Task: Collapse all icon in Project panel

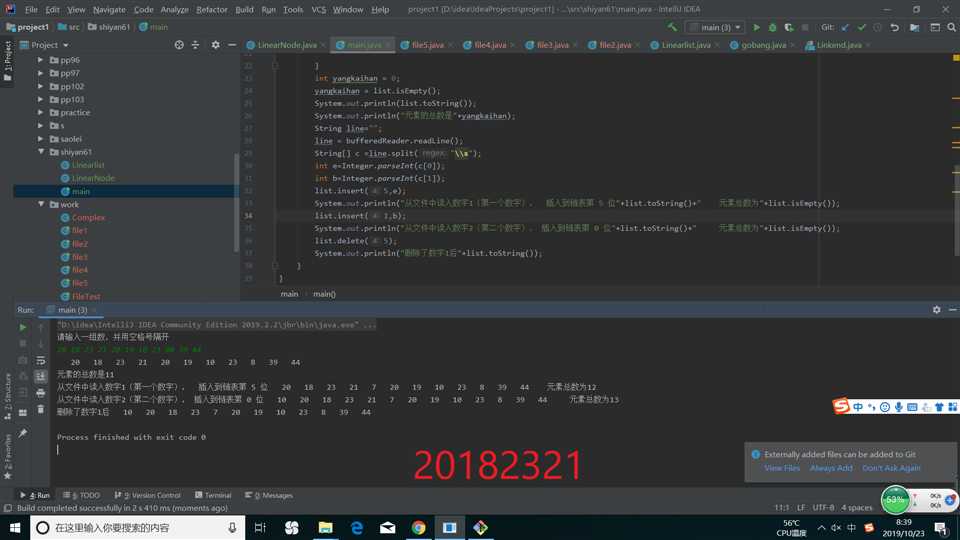Action: [x=195, y=45]
